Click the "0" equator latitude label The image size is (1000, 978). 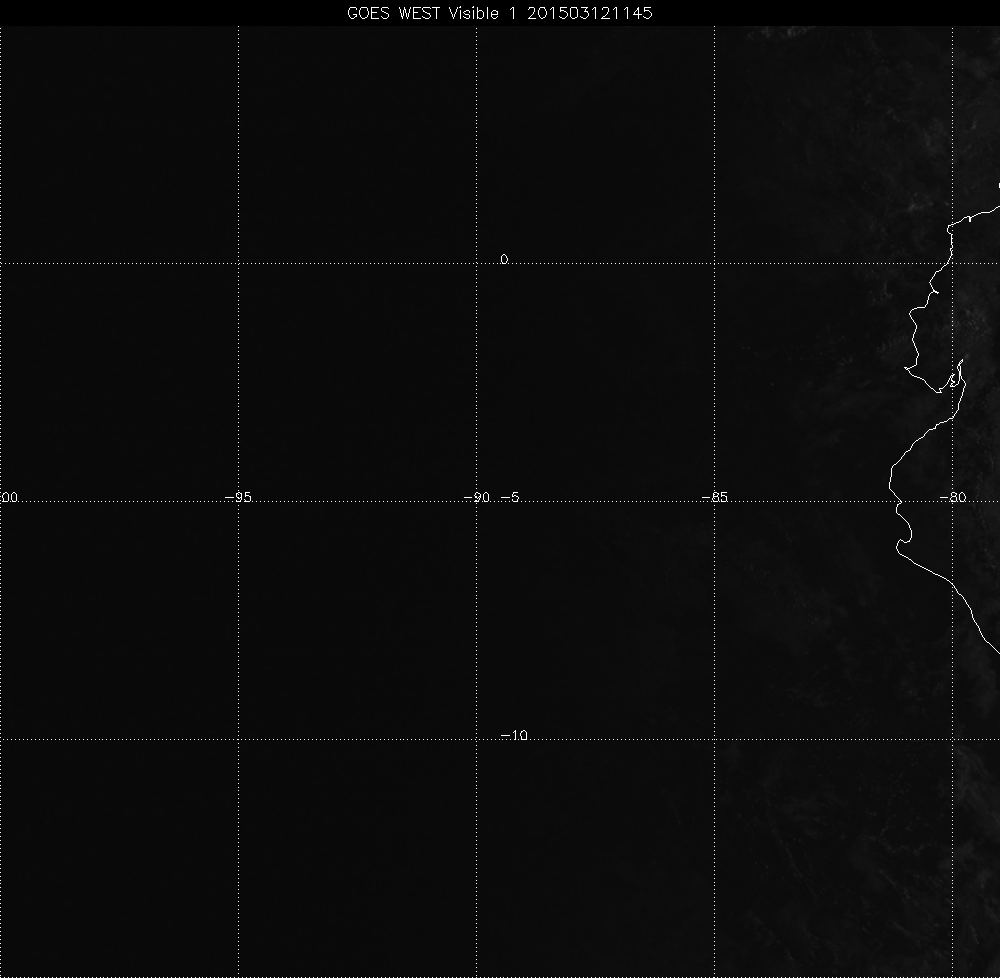pos(504,259)
